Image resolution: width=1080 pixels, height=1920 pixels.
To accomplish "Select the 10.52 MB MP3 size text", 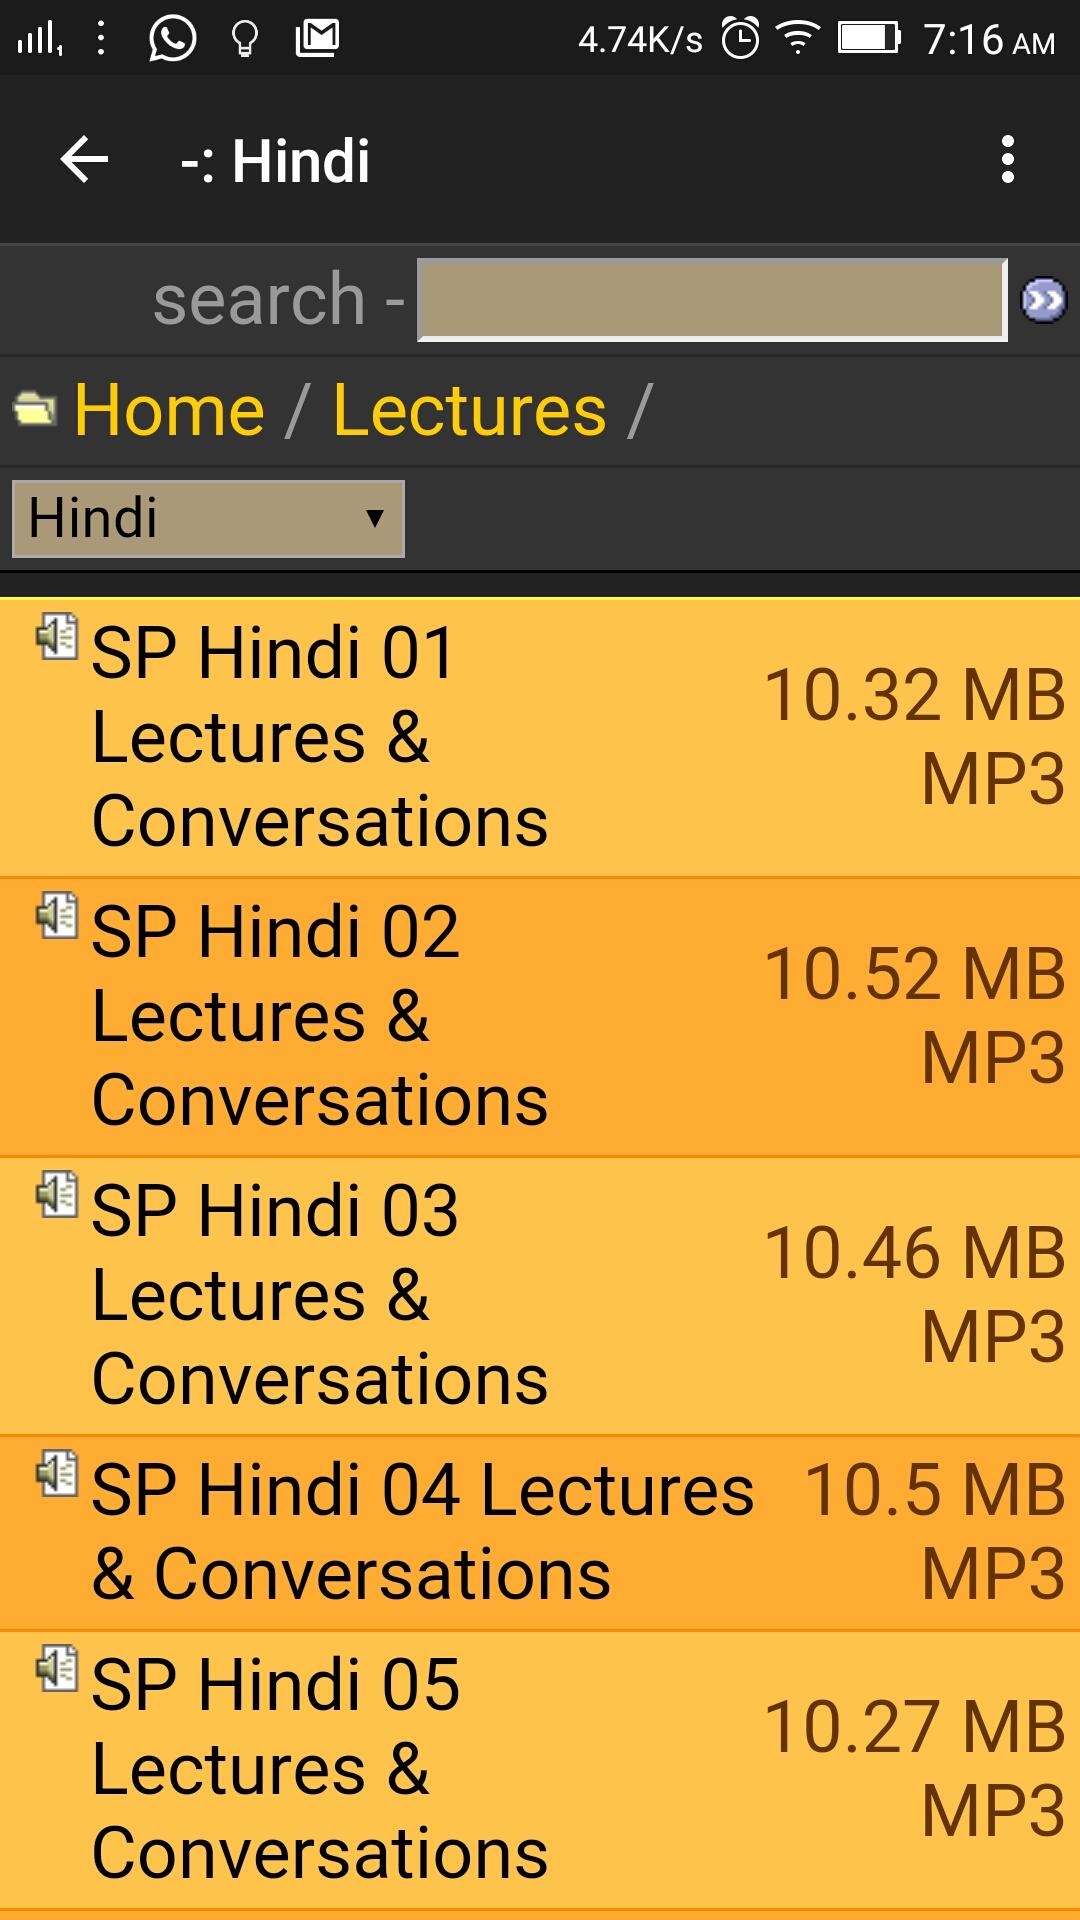I will point(915,1016).
